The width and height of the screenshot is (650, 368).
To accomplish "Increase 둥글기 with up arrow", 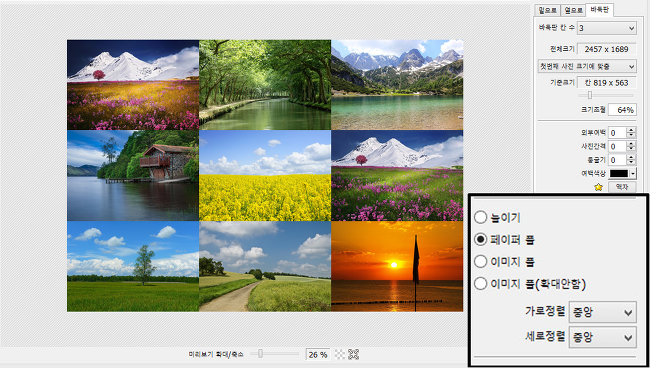I will tap(631, 157).
